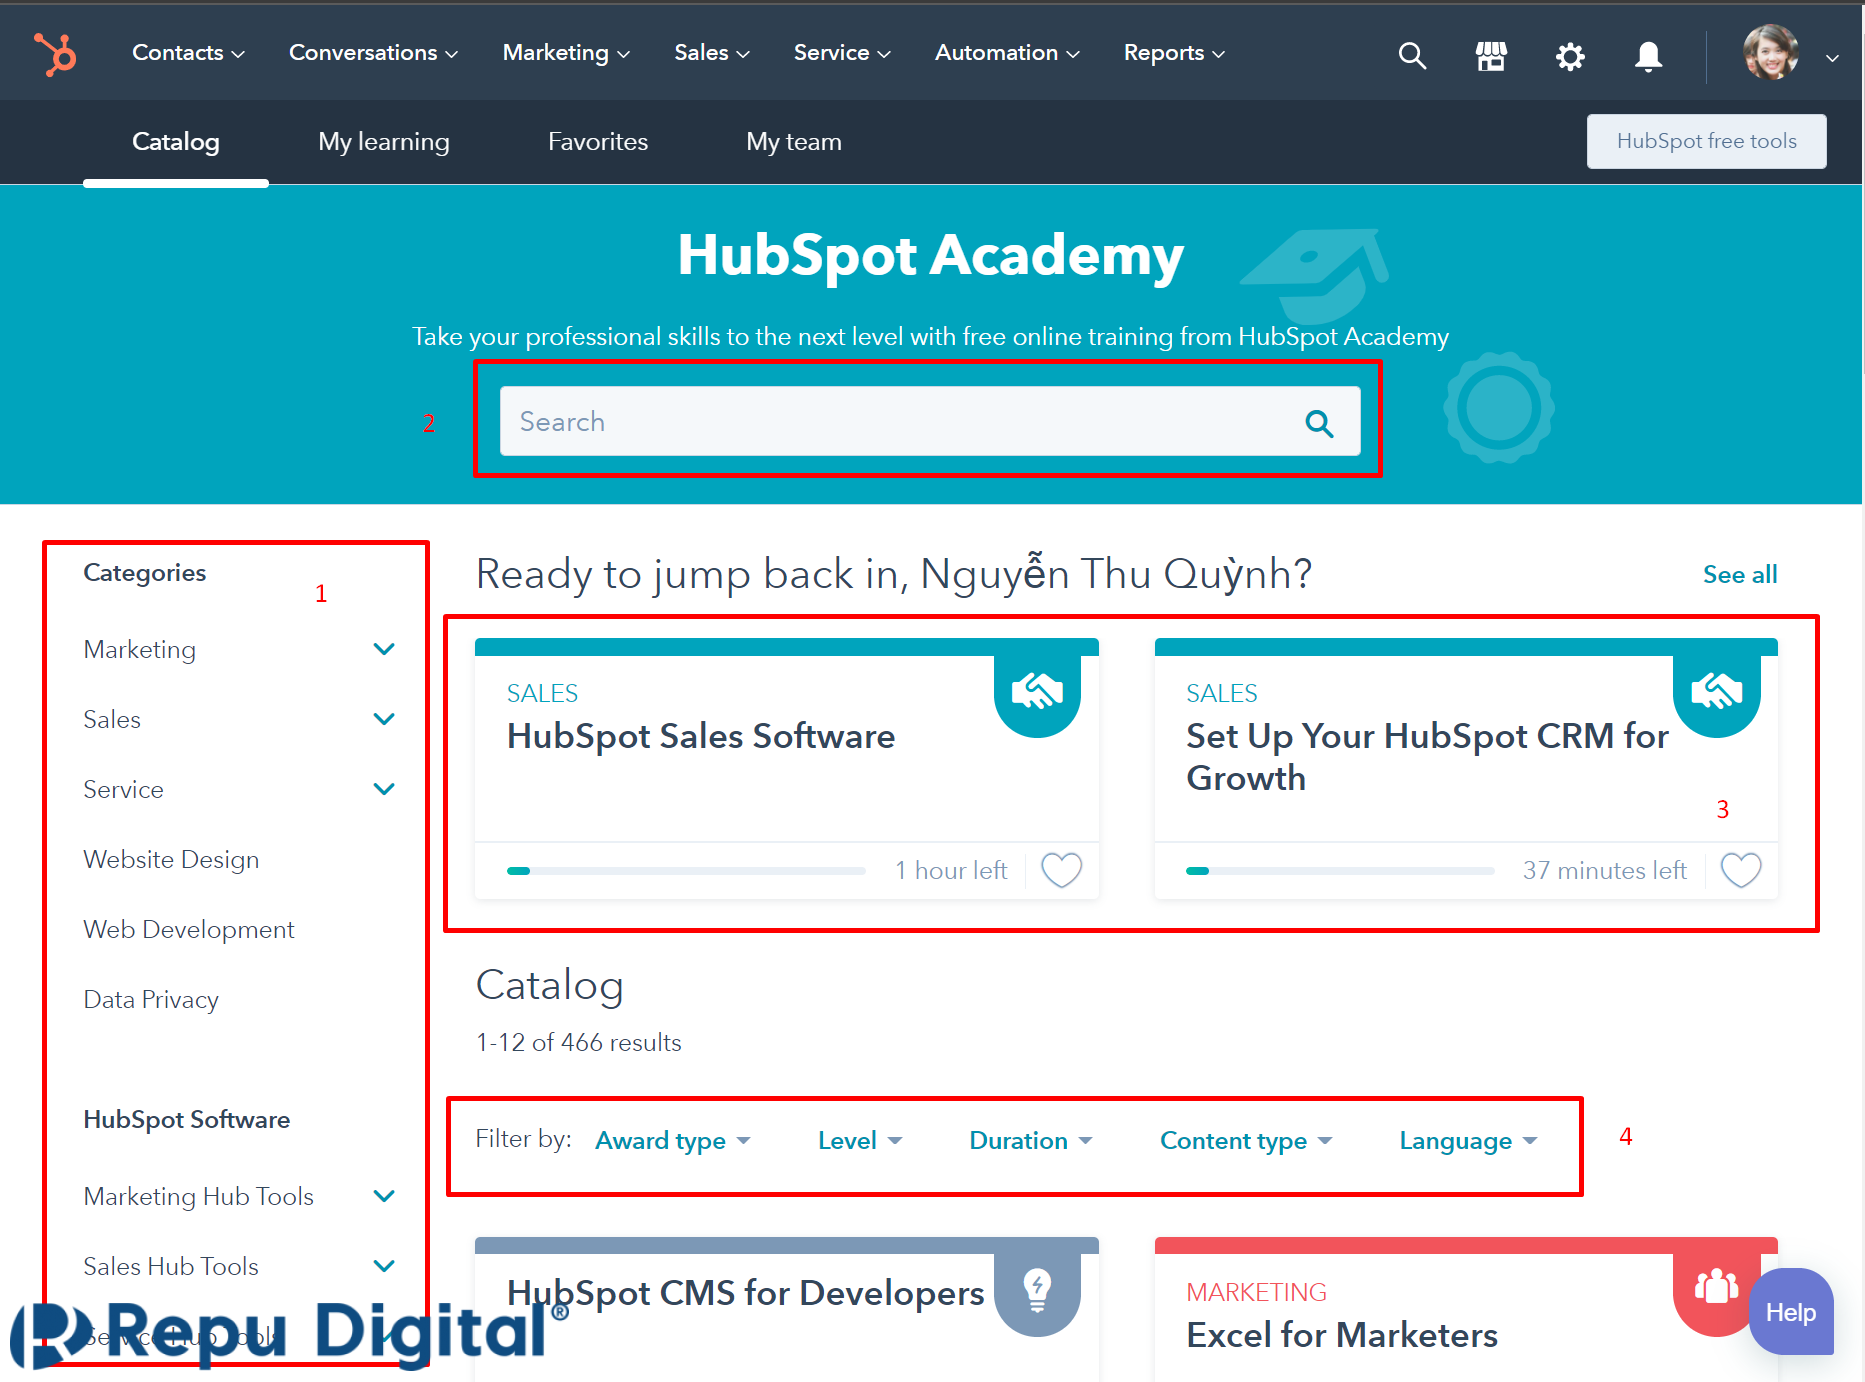The height and width of the screenshot is (1382, 1865).
Task: Click the '1 hour left' text
Action: [951, 871]
